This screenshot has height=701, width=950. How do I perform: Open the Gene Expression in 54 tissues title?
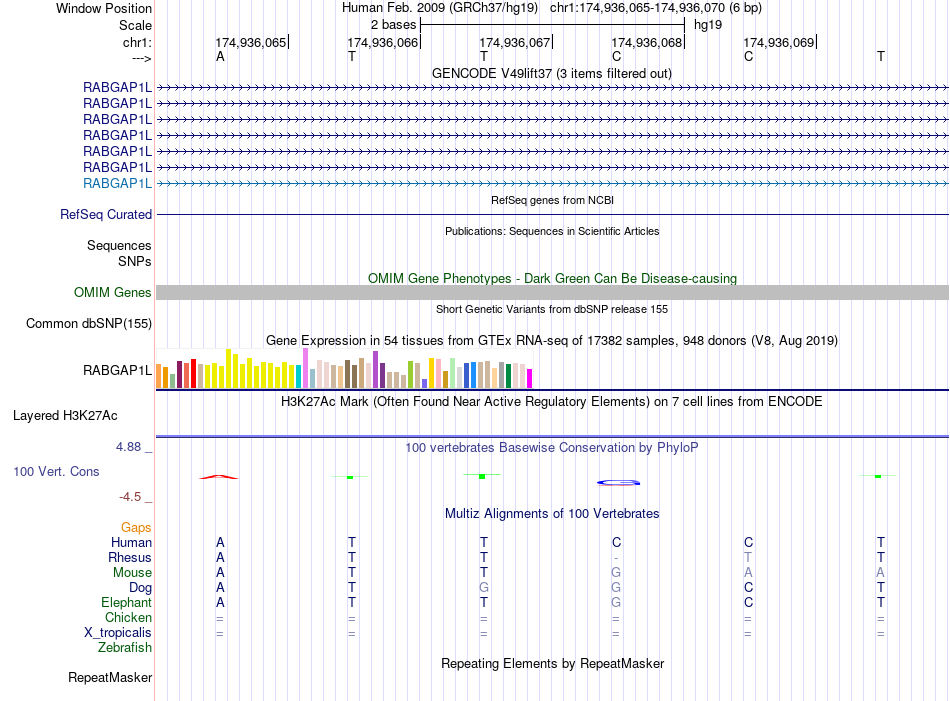tap(552, 341)
